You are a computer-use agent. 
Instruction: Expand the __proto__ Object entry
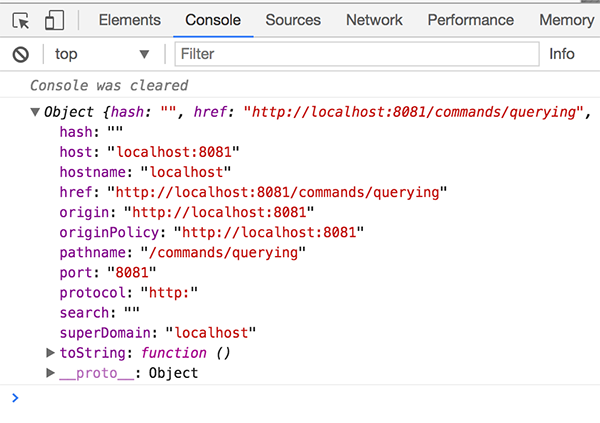tap(51, 373)
